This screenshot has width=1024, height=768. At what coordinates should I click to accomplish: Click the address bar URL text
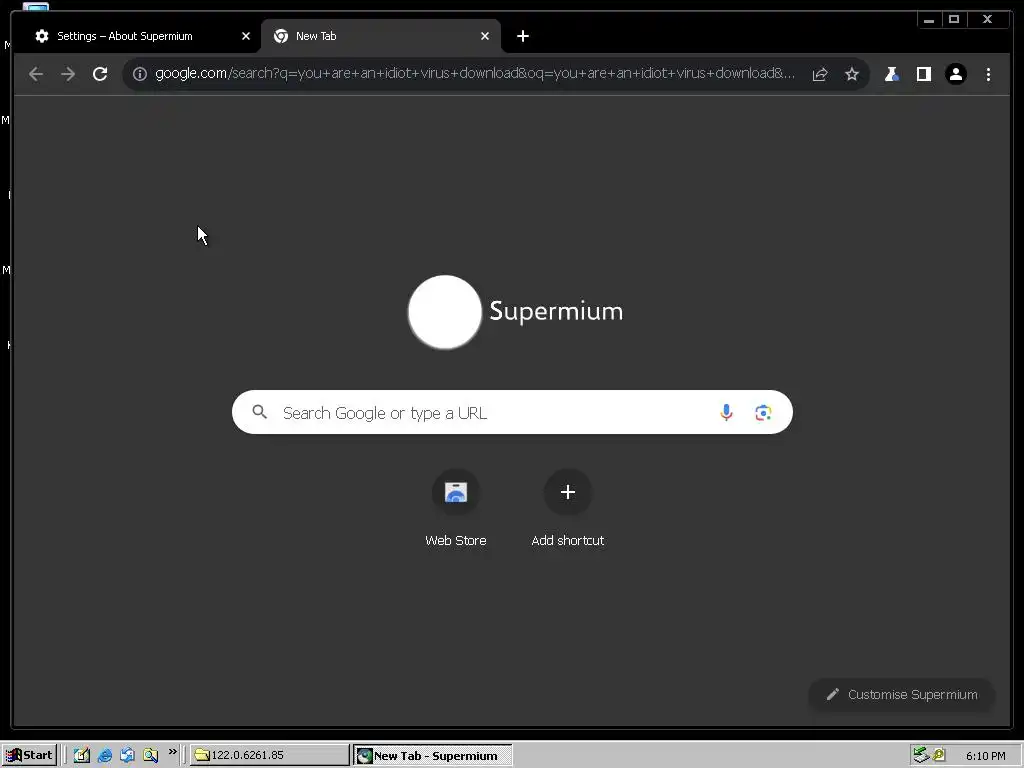475,73
